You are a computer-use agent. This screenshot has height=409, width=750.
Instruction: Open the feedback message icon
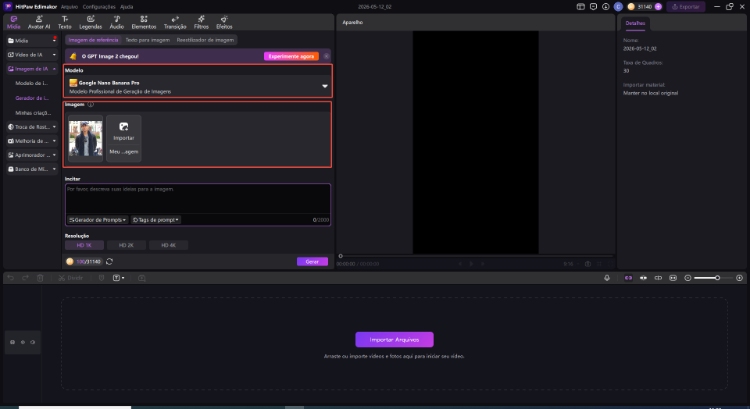coord(593,7)
